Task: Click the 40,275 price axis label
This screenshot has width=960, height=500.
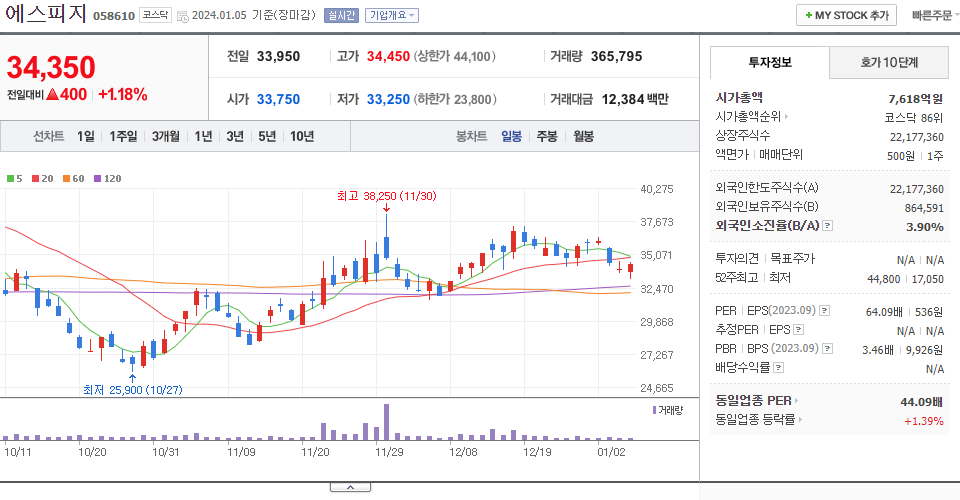Action: click(656, 190)
